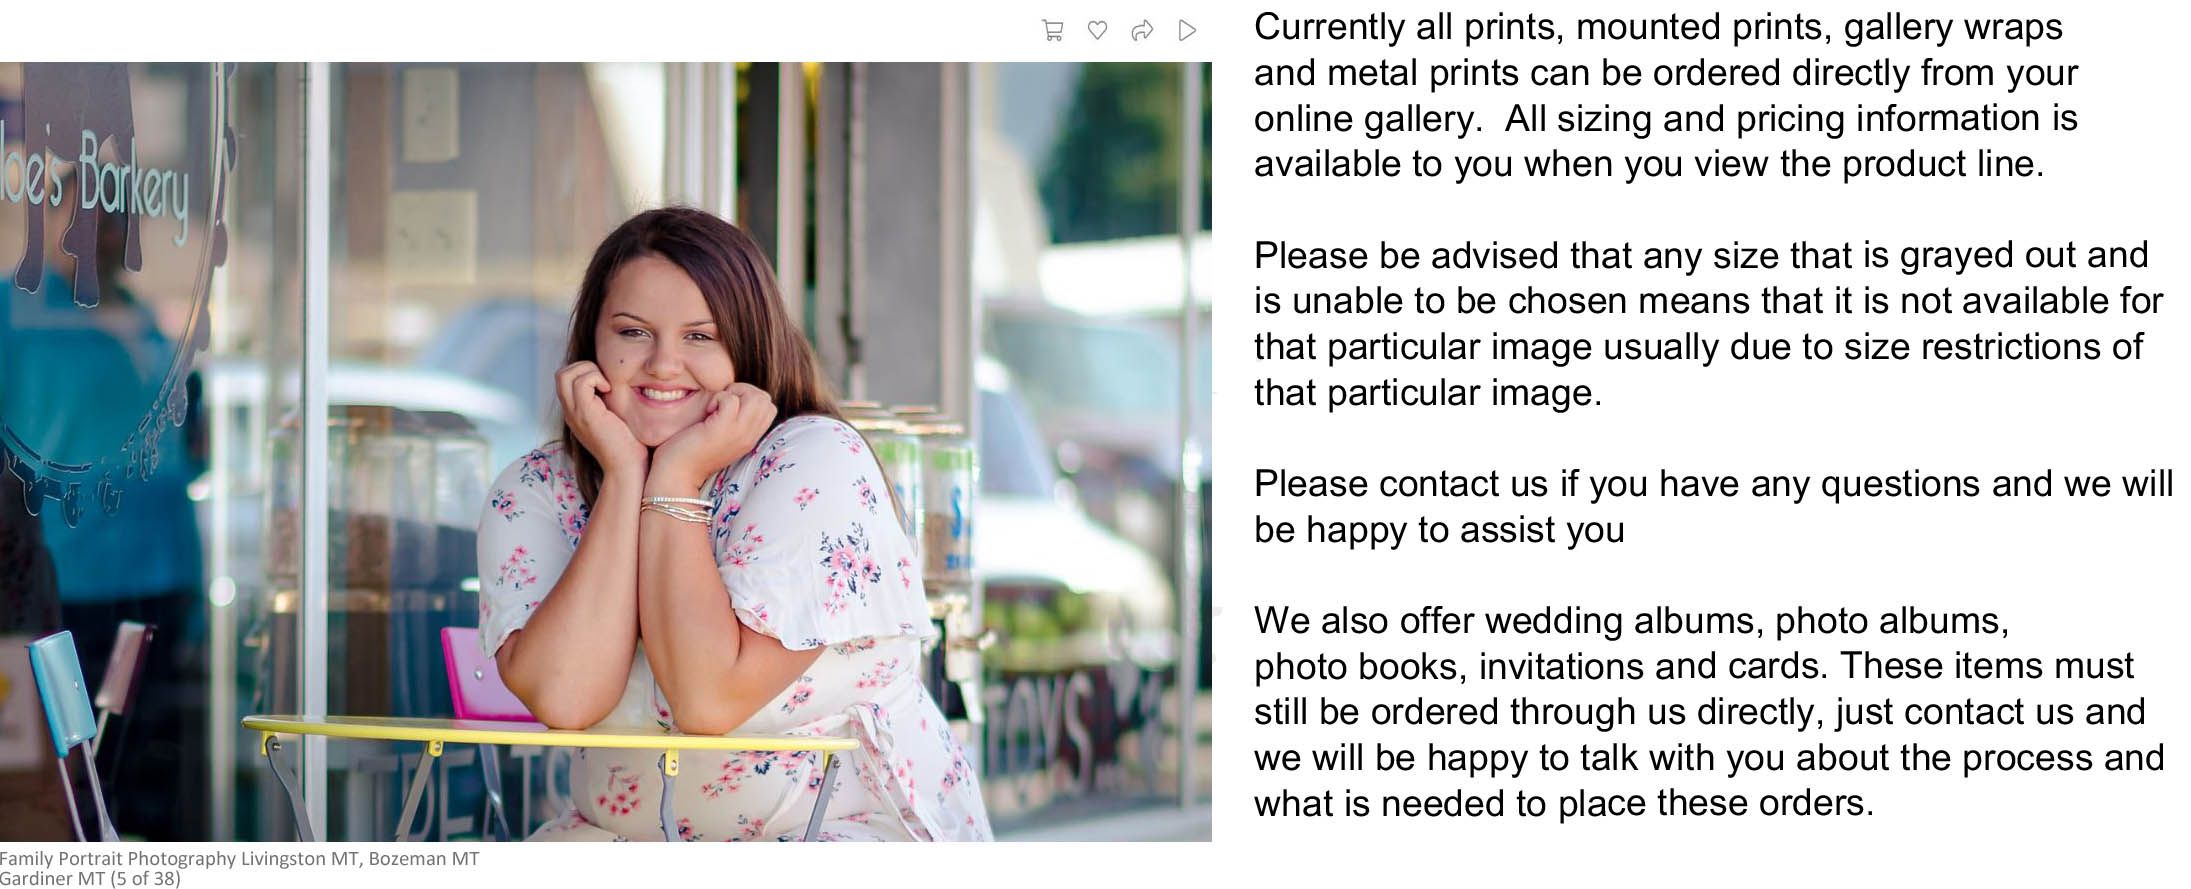The image size is (2191, 889).
Task: Start the slideshow with the play icon
Action: pos(1187,31)
